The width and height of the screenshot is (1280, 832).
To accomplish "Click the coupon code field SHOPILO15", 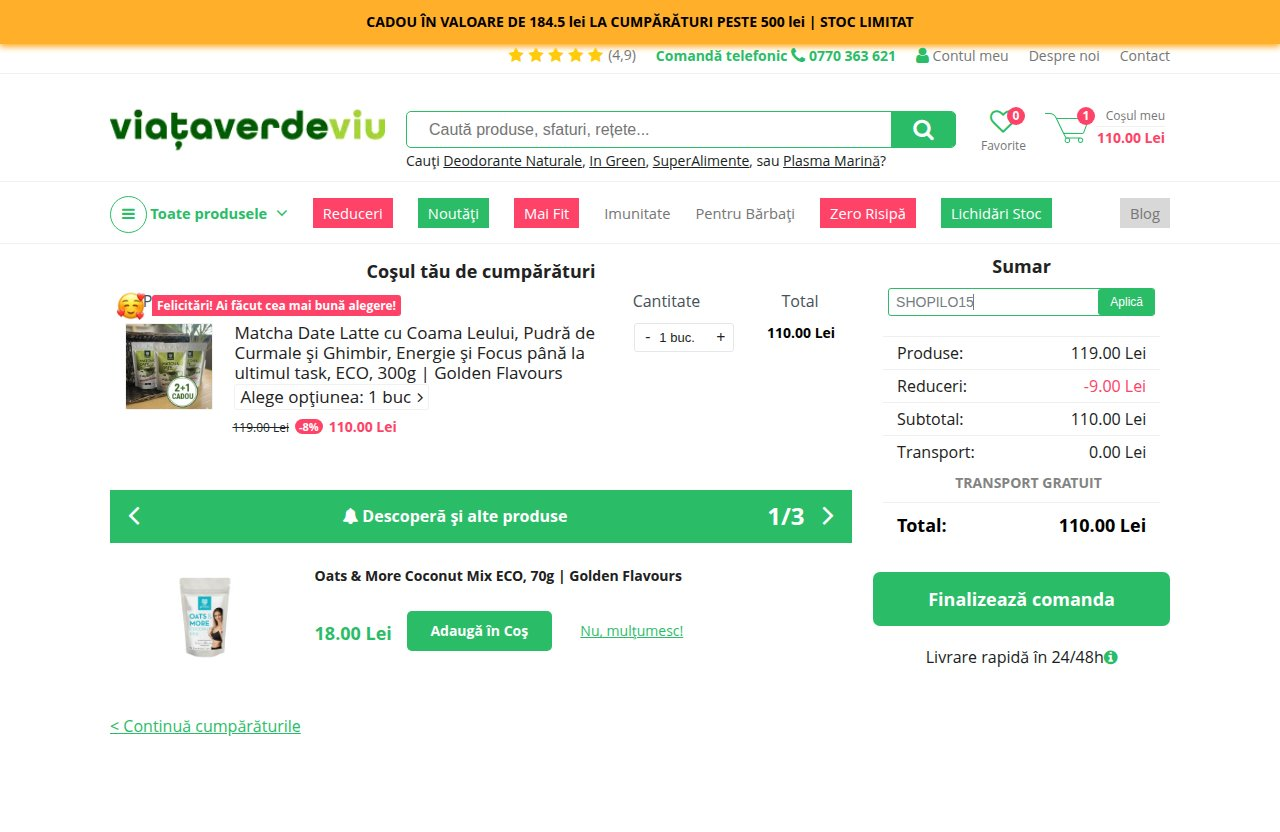I will click(993, 302).
